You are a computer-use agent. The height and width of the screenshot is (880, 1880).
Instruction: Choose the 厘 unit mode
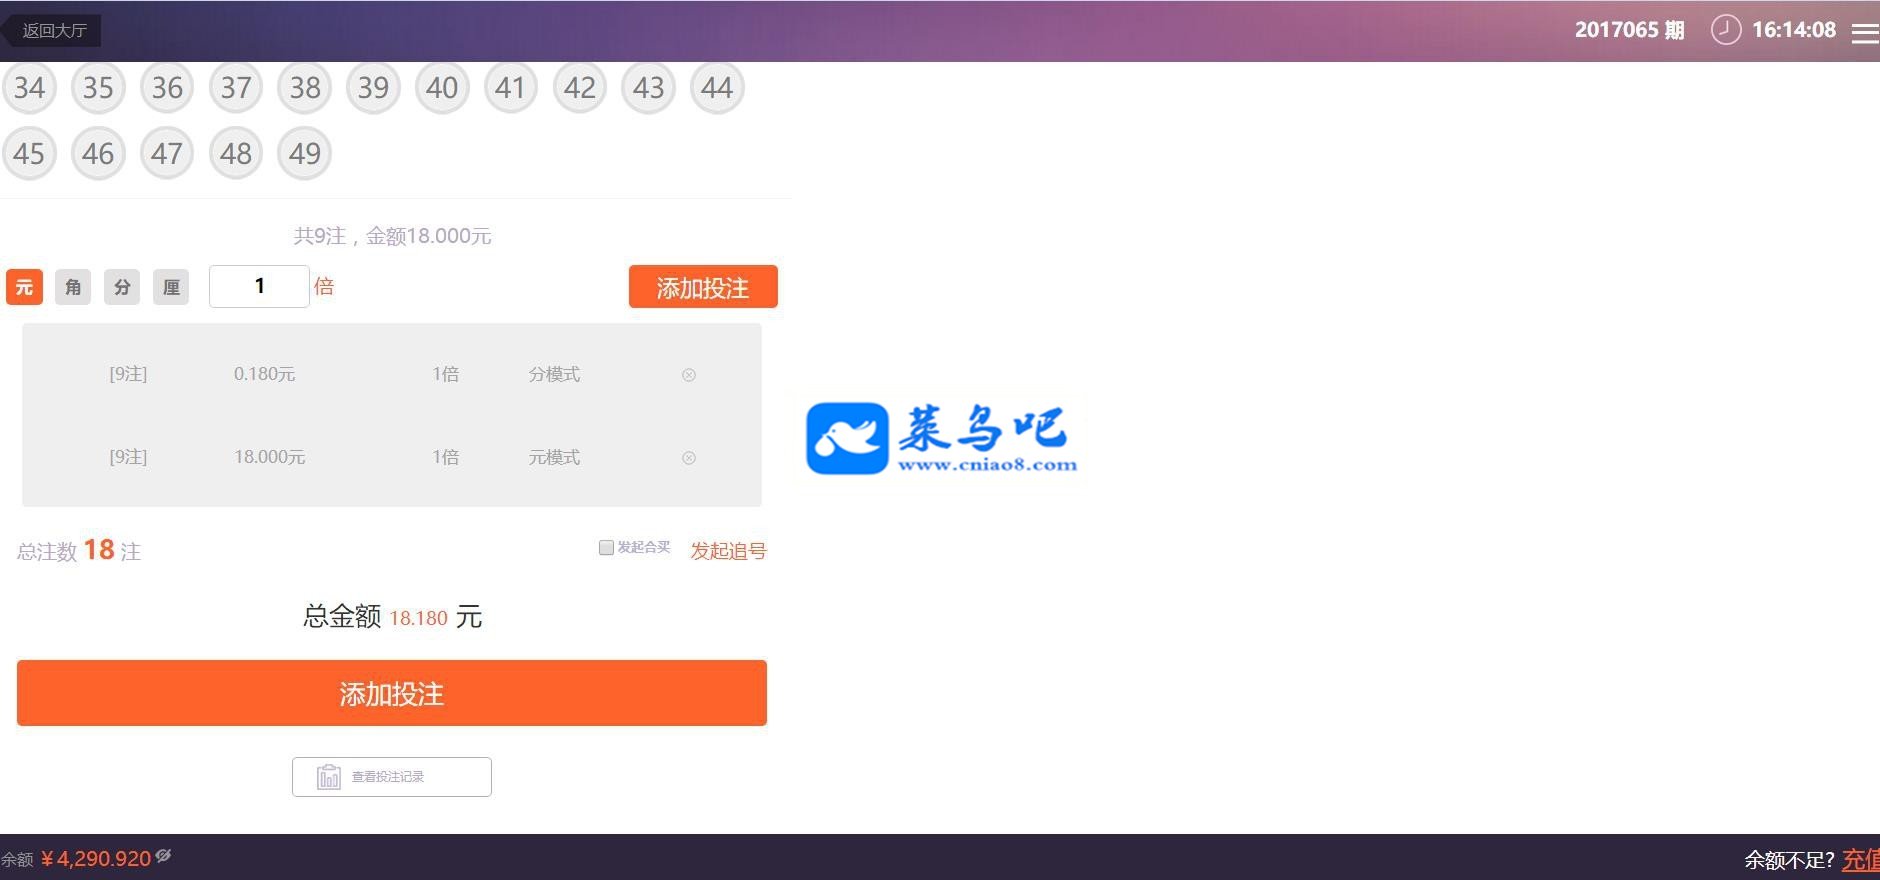(x=171, y=287)
